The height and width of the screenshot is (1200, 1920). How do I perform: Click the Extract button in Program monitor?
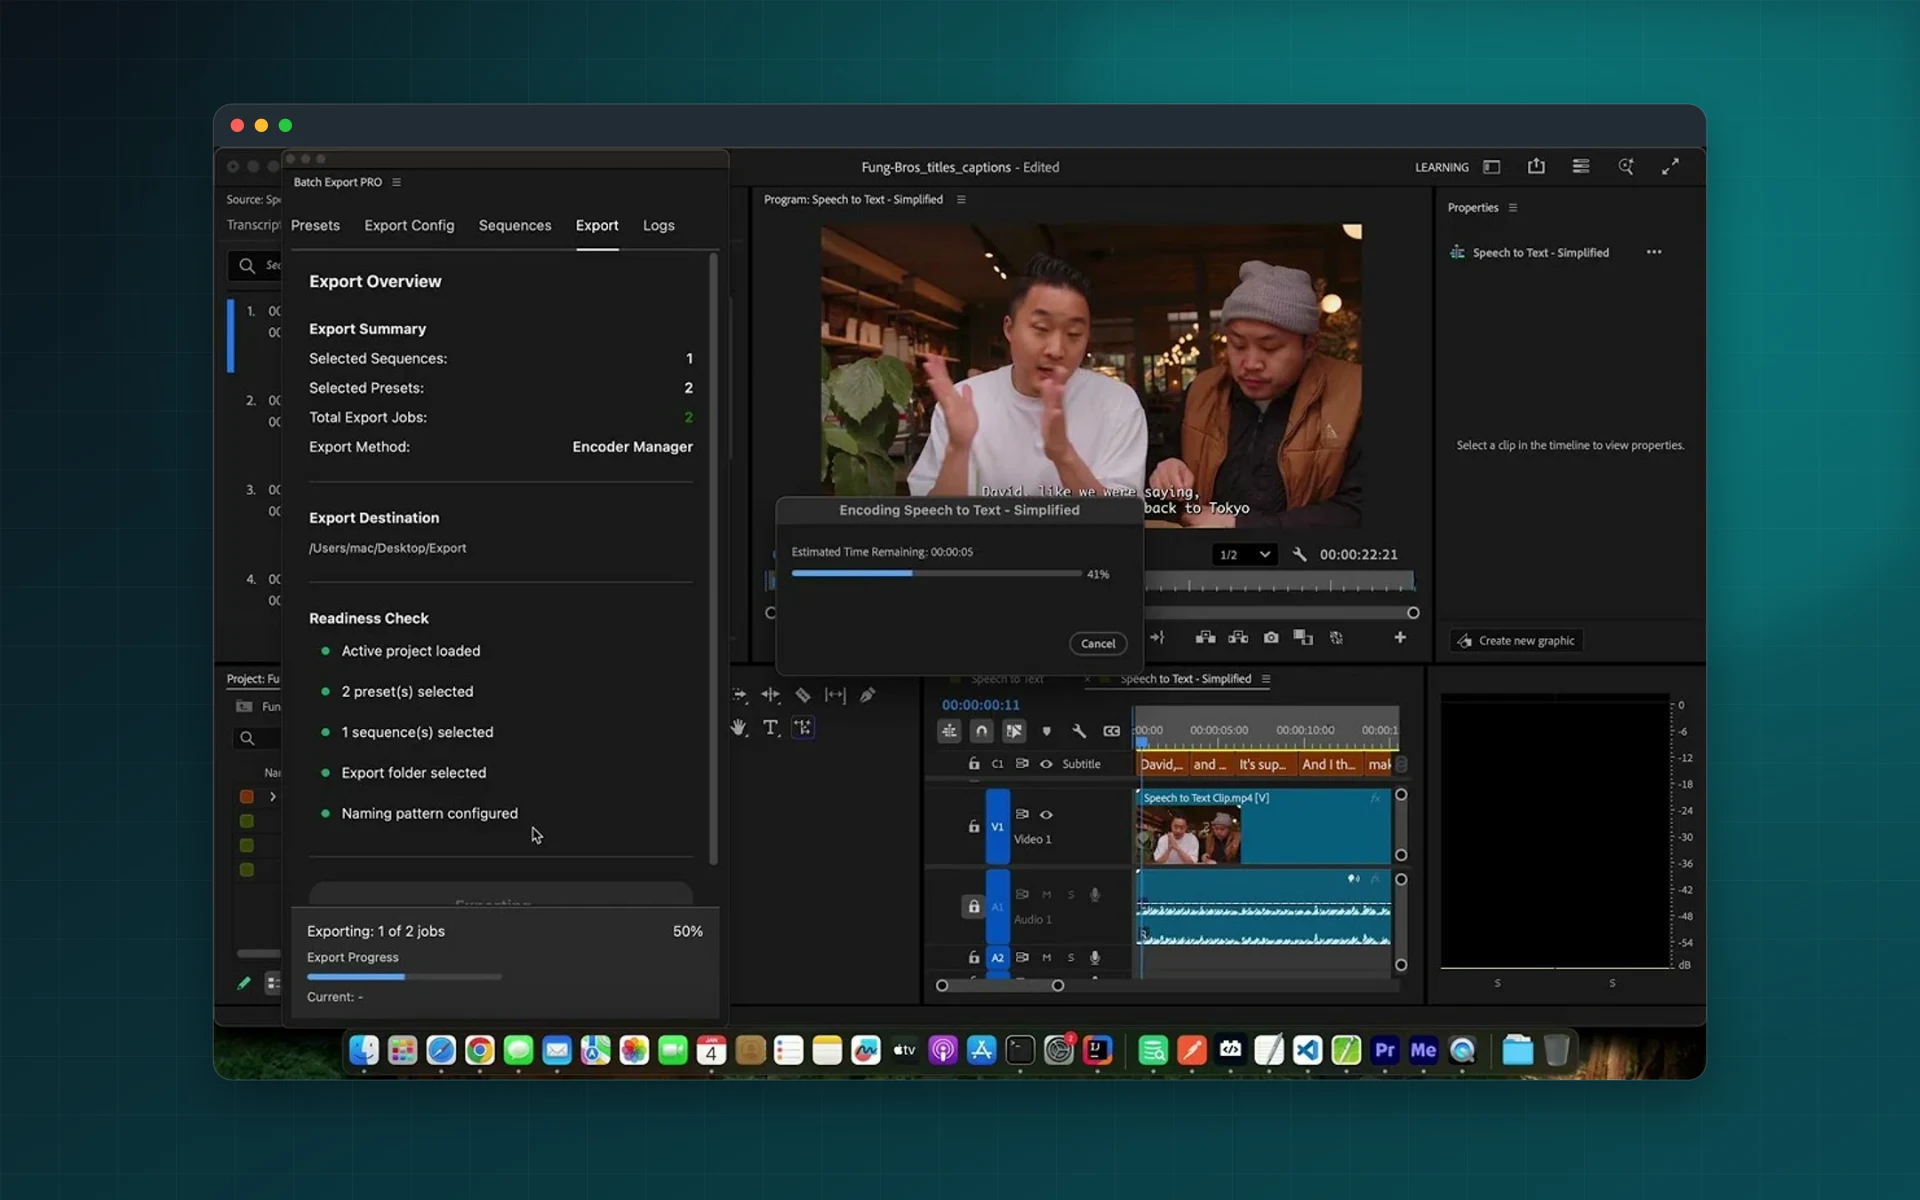[1238, 638]
